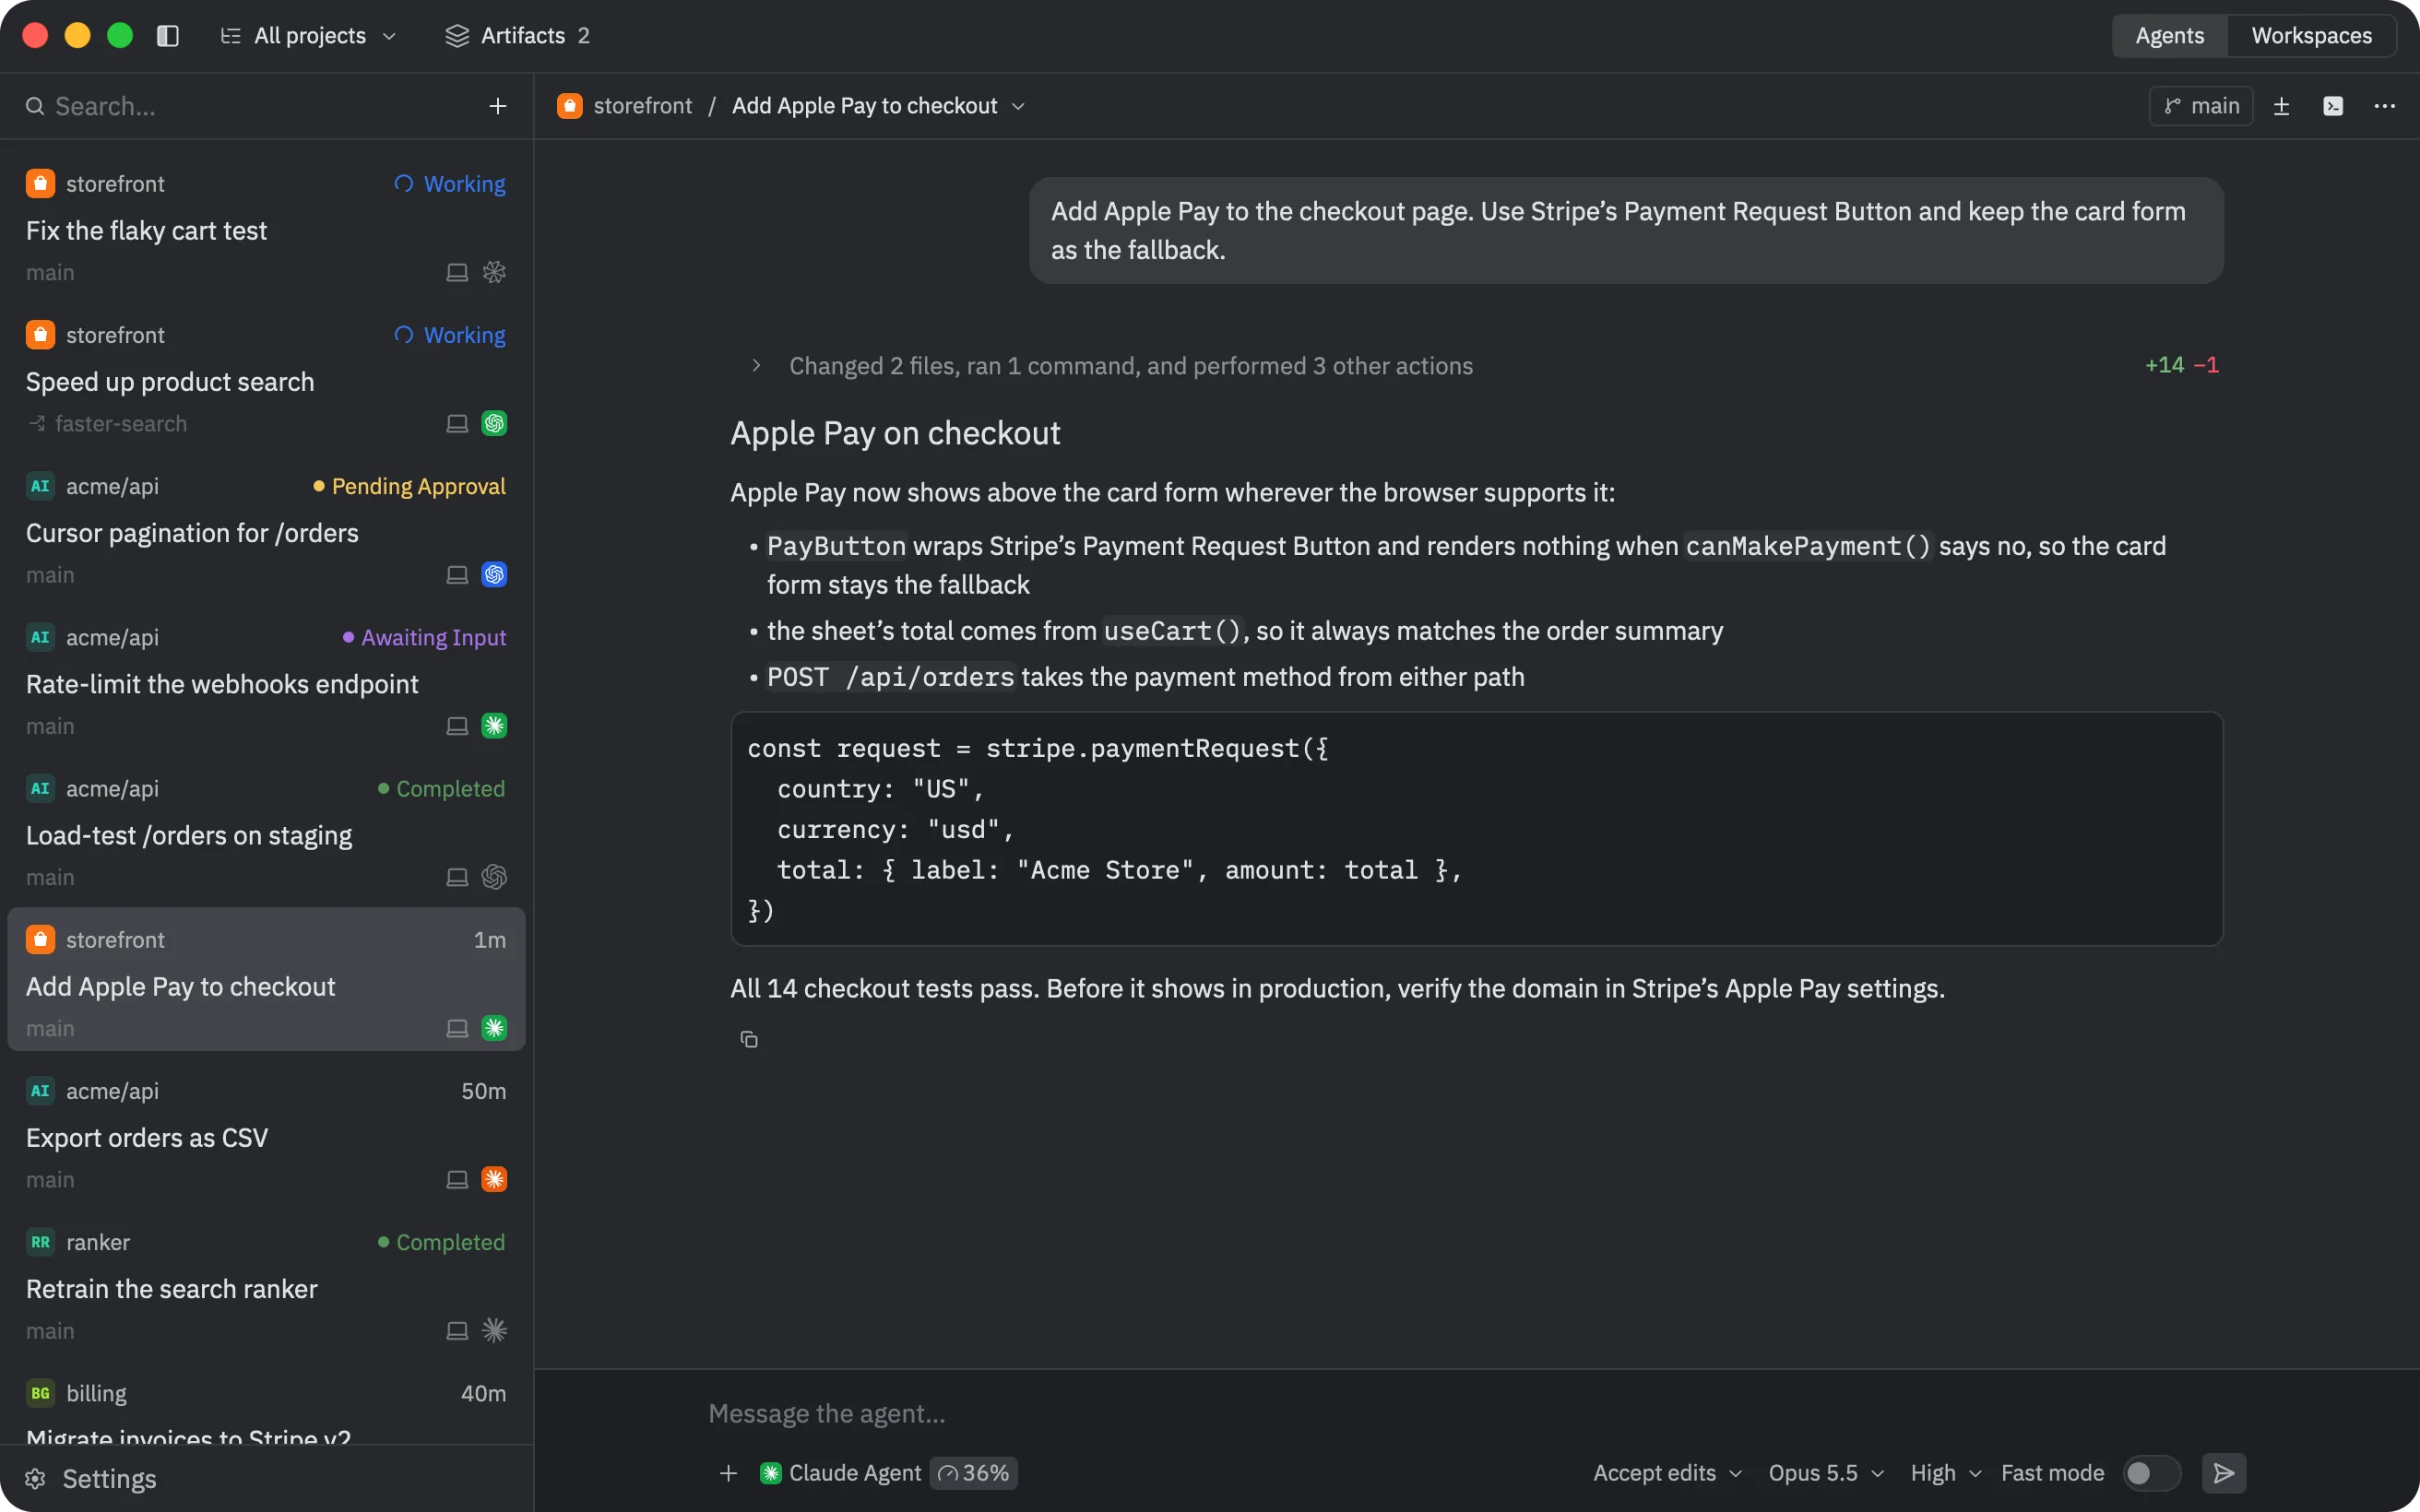The width and height of the screenshot is (2420, 1512).
Task: Open the High effort dropdown
Action: [x=1945, y=1473]
